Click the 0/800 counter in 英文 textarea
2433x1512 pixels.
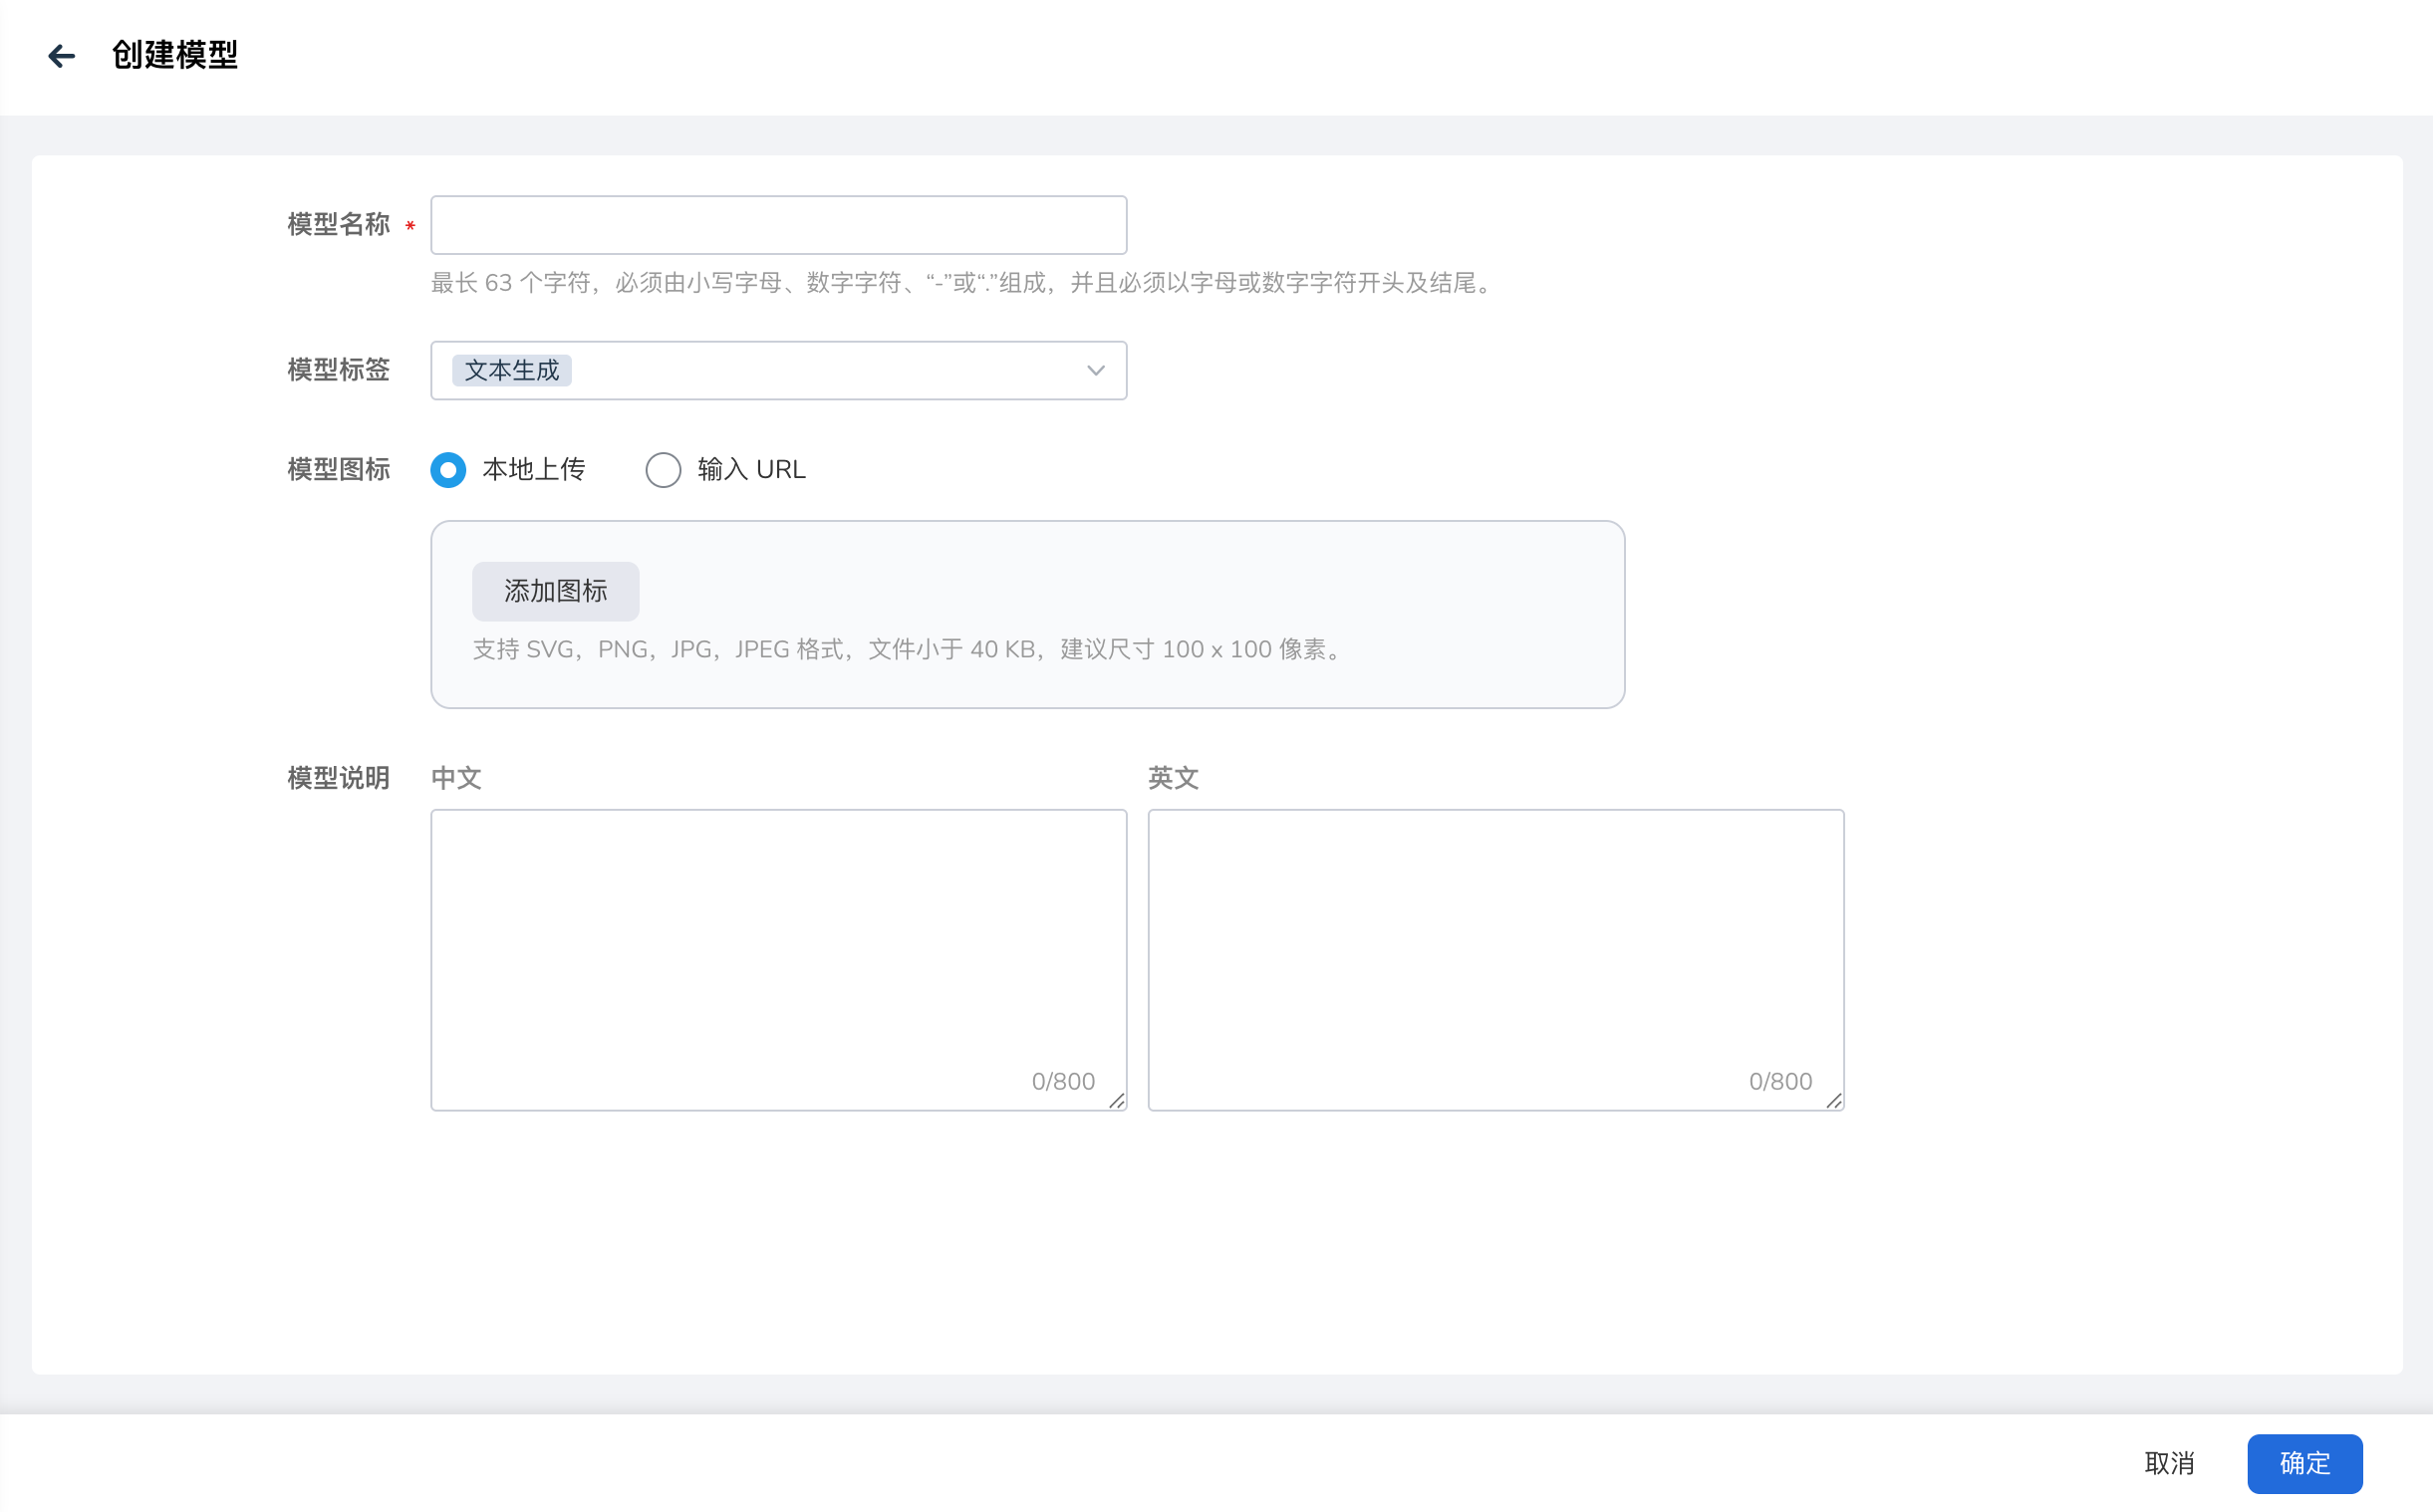1780,1082
